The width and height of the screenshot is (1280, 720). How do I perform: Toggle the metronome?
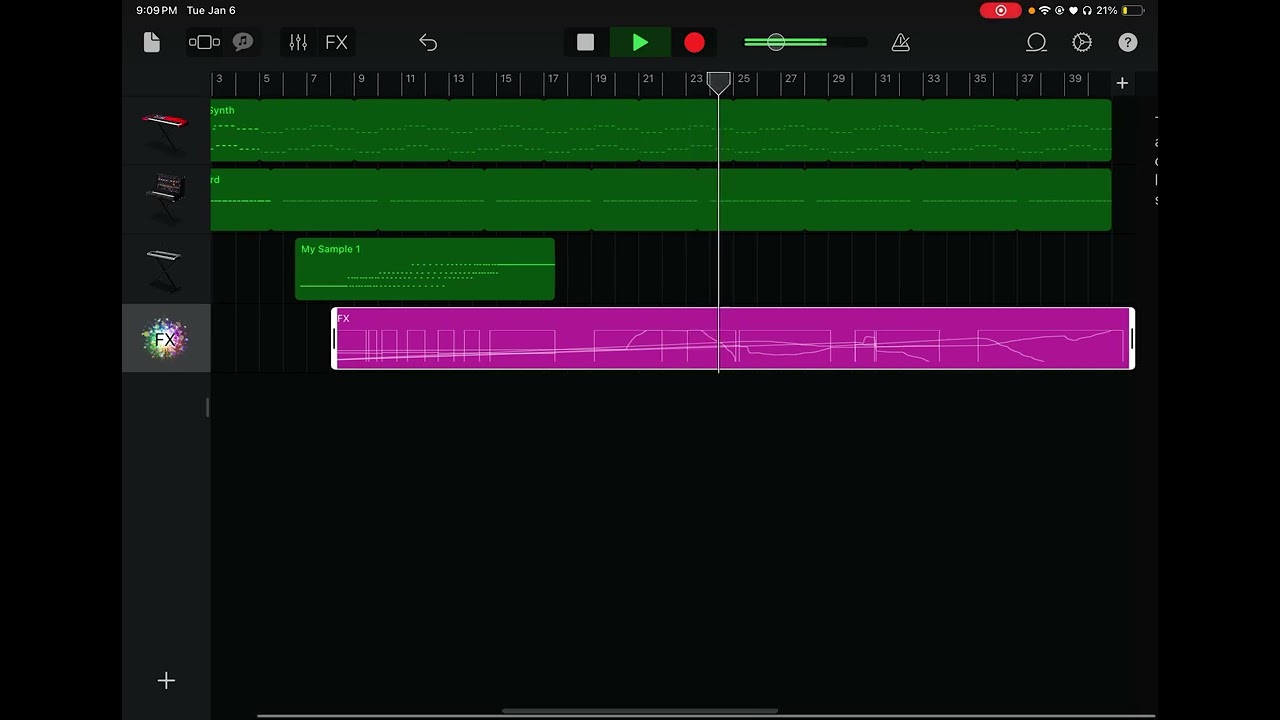click(x=900, y=42)
